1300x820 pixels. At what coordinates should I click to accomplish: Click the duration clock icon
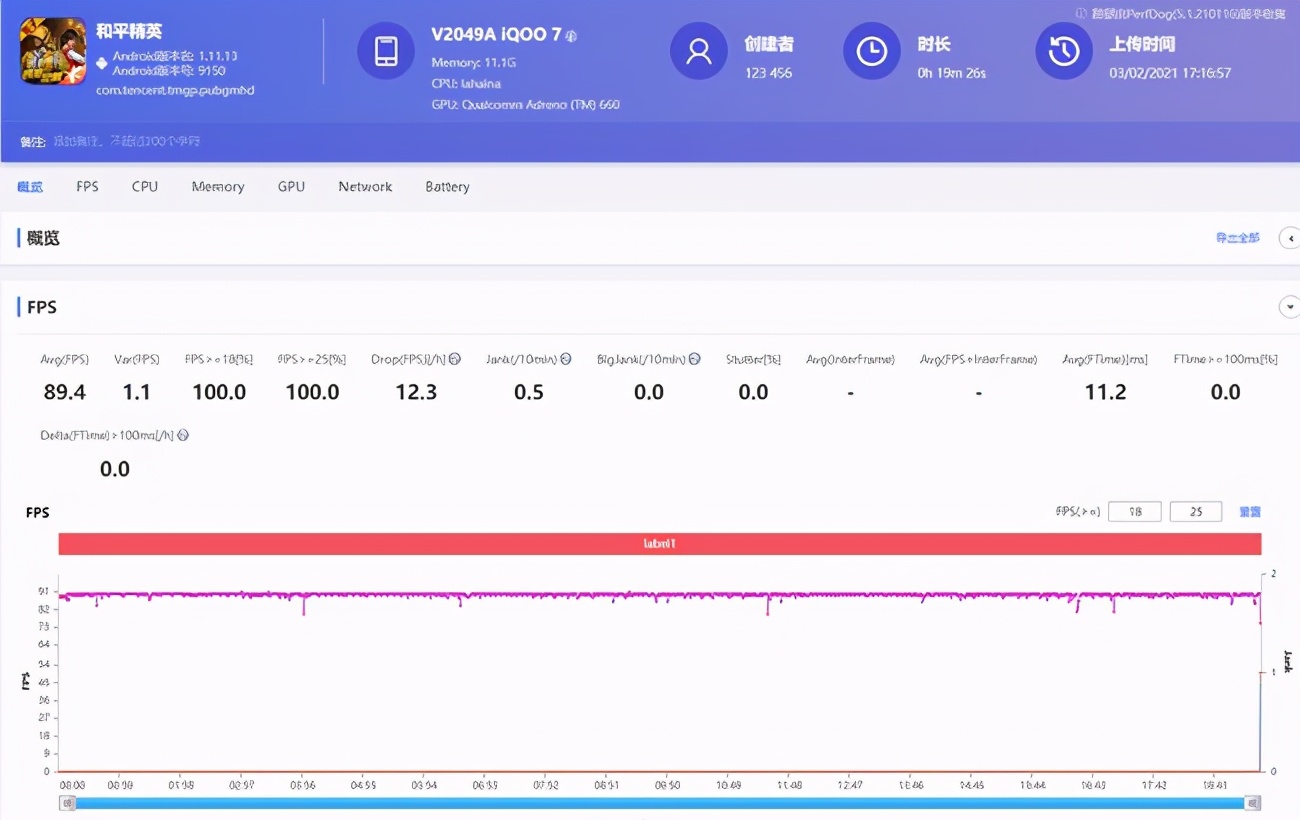click(871, 51)
